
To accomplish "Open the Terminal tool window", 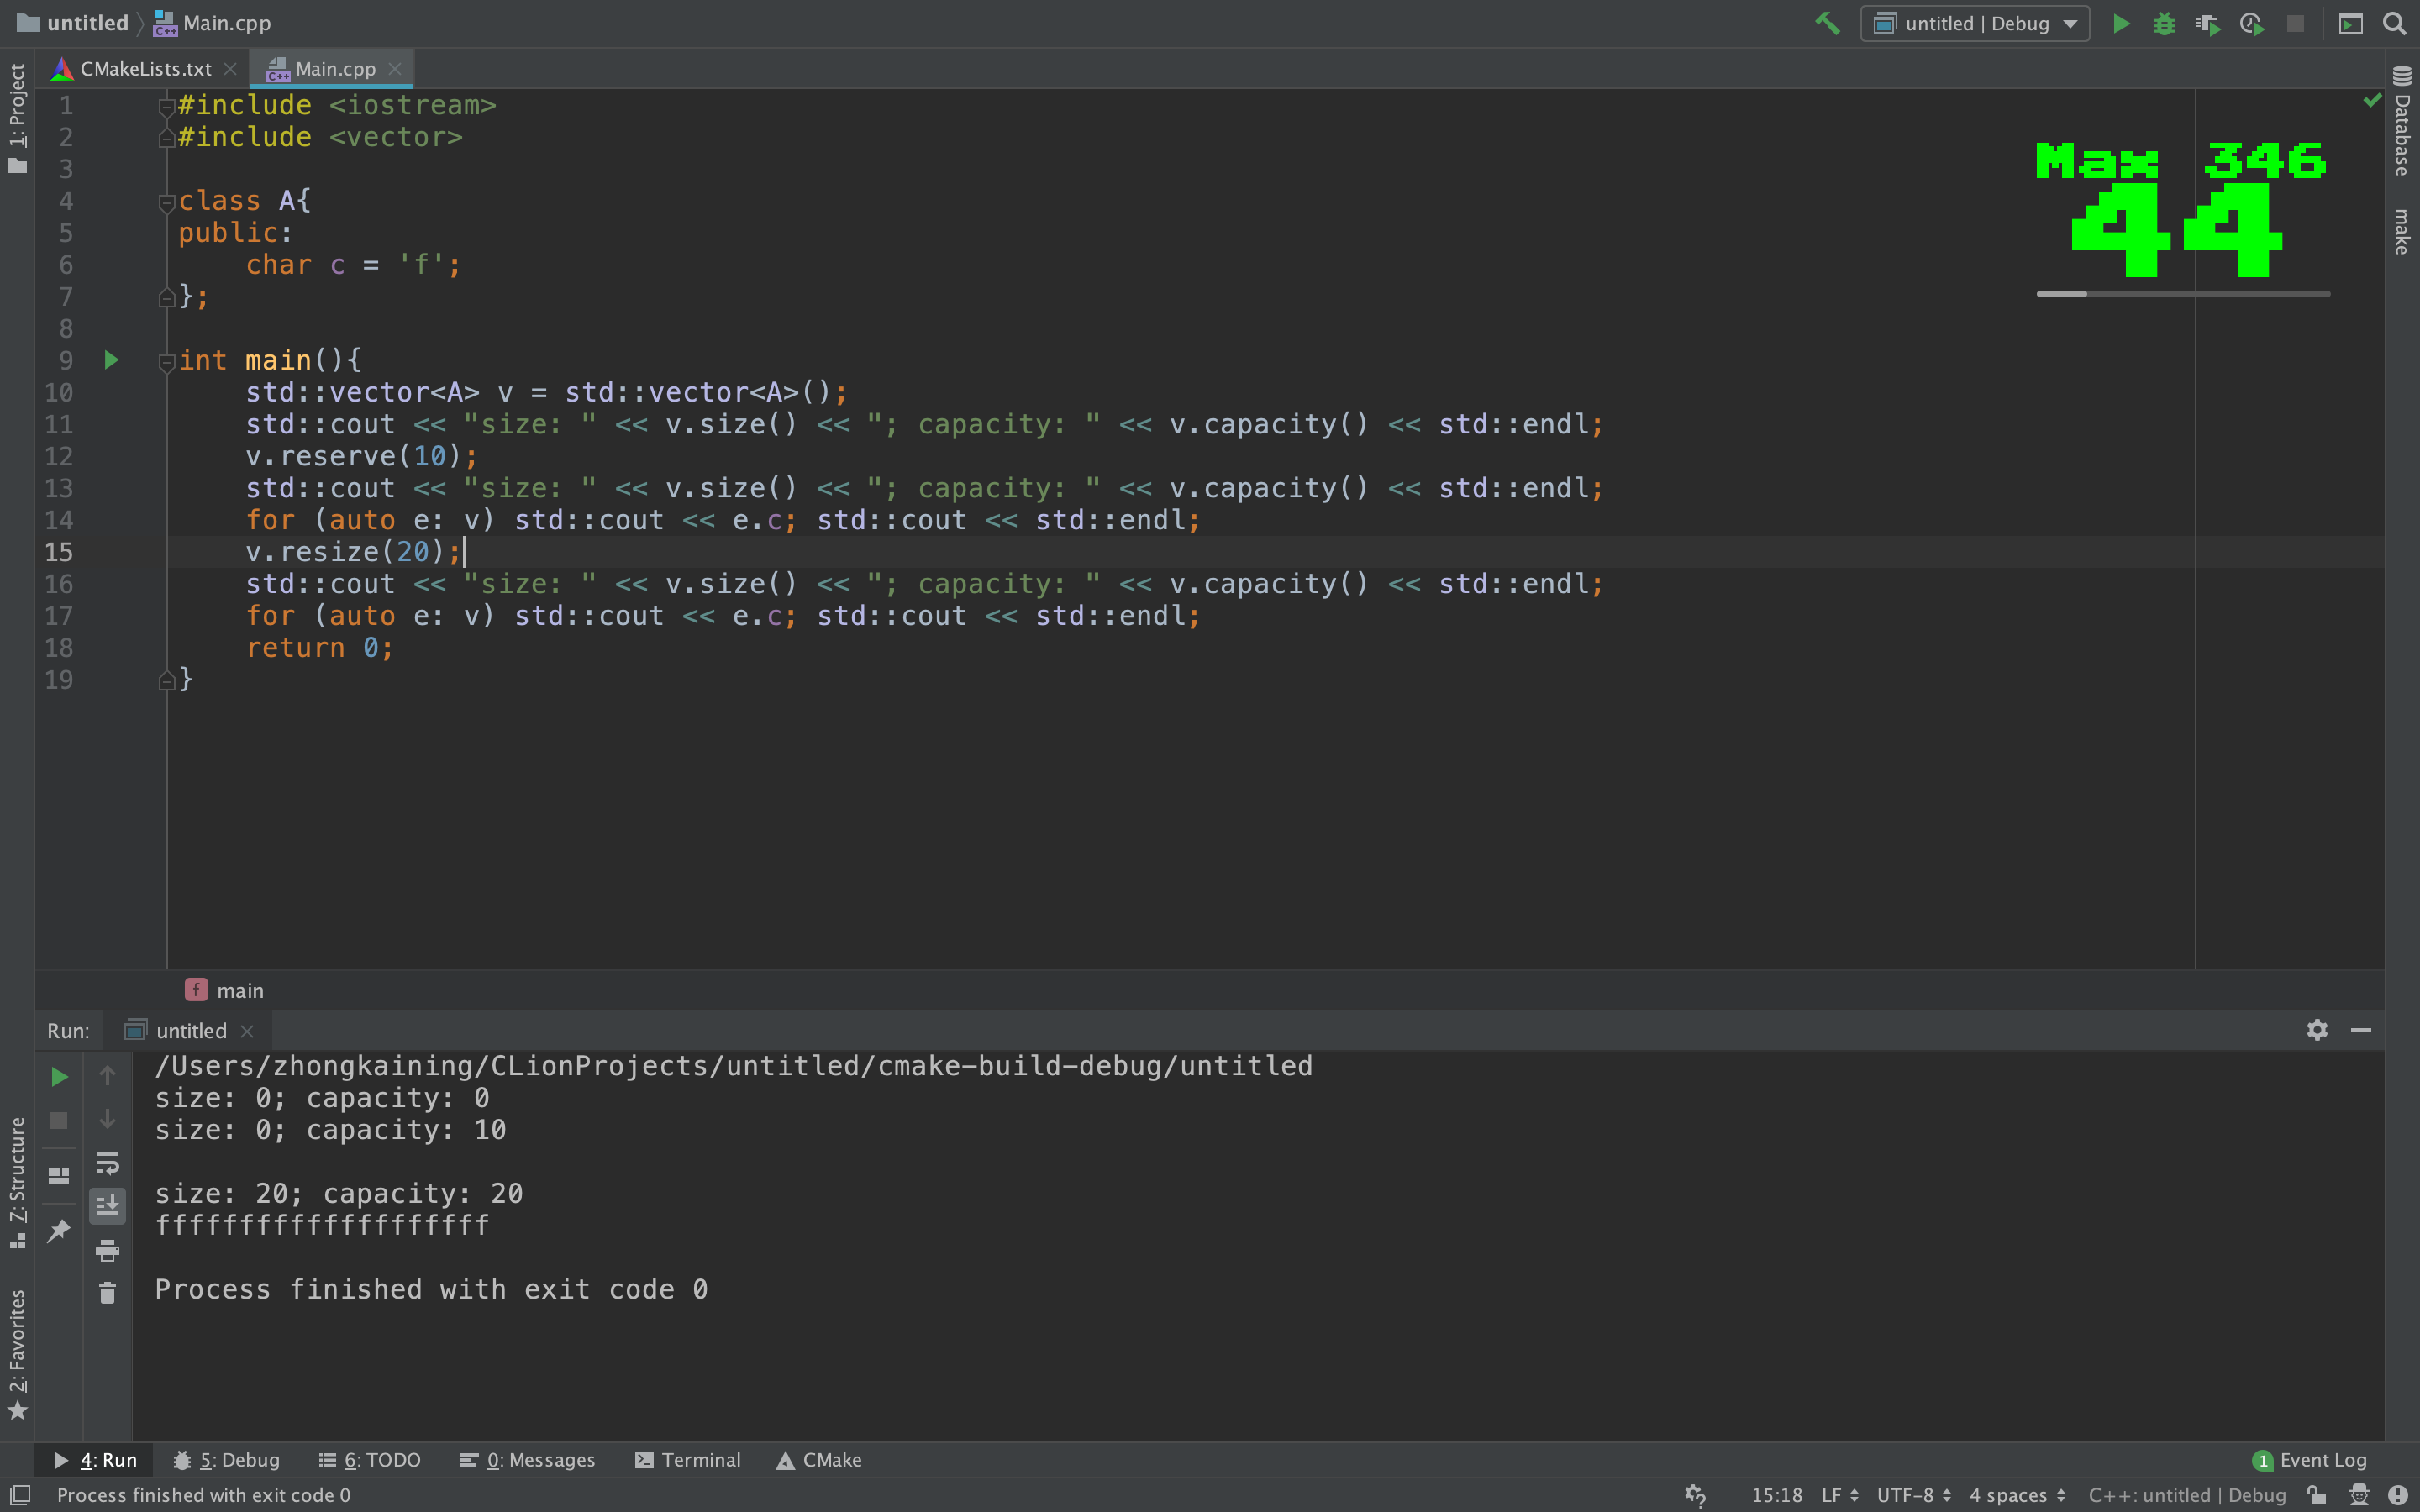I will [688, 1460].
